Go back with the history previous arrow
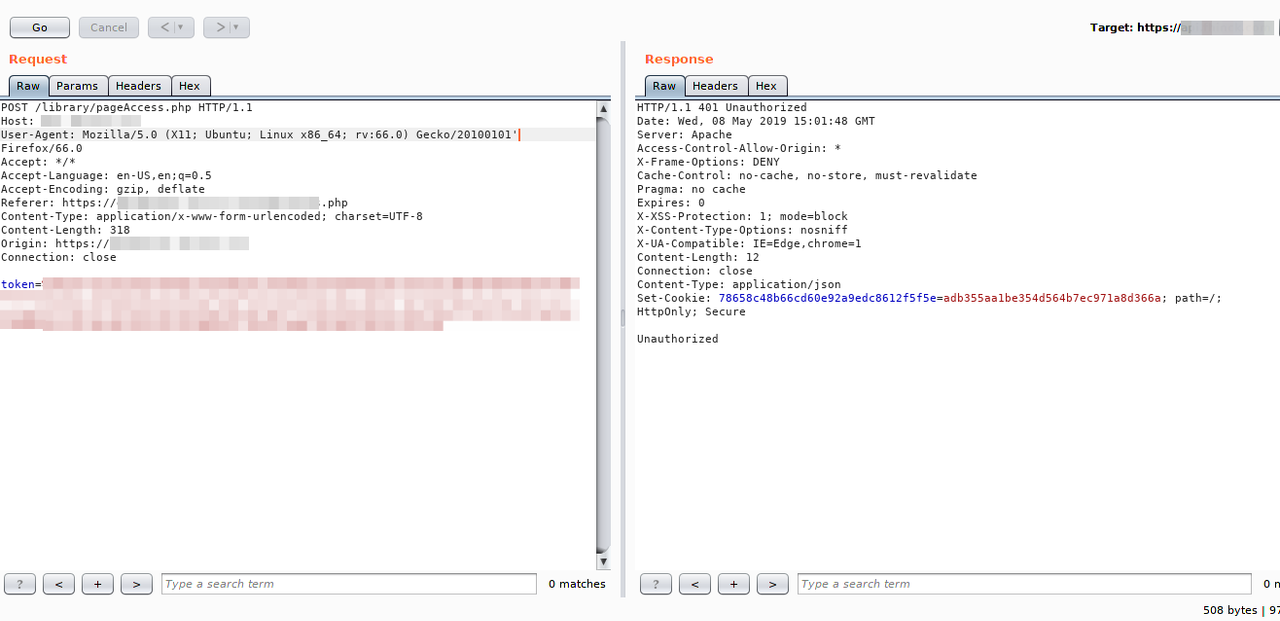 tap(164, 28)
